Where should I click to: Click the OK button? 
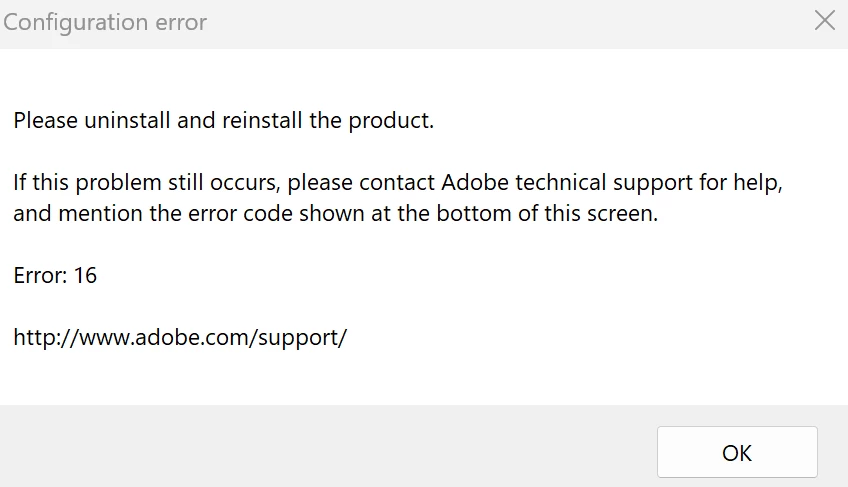pos(737,452)
